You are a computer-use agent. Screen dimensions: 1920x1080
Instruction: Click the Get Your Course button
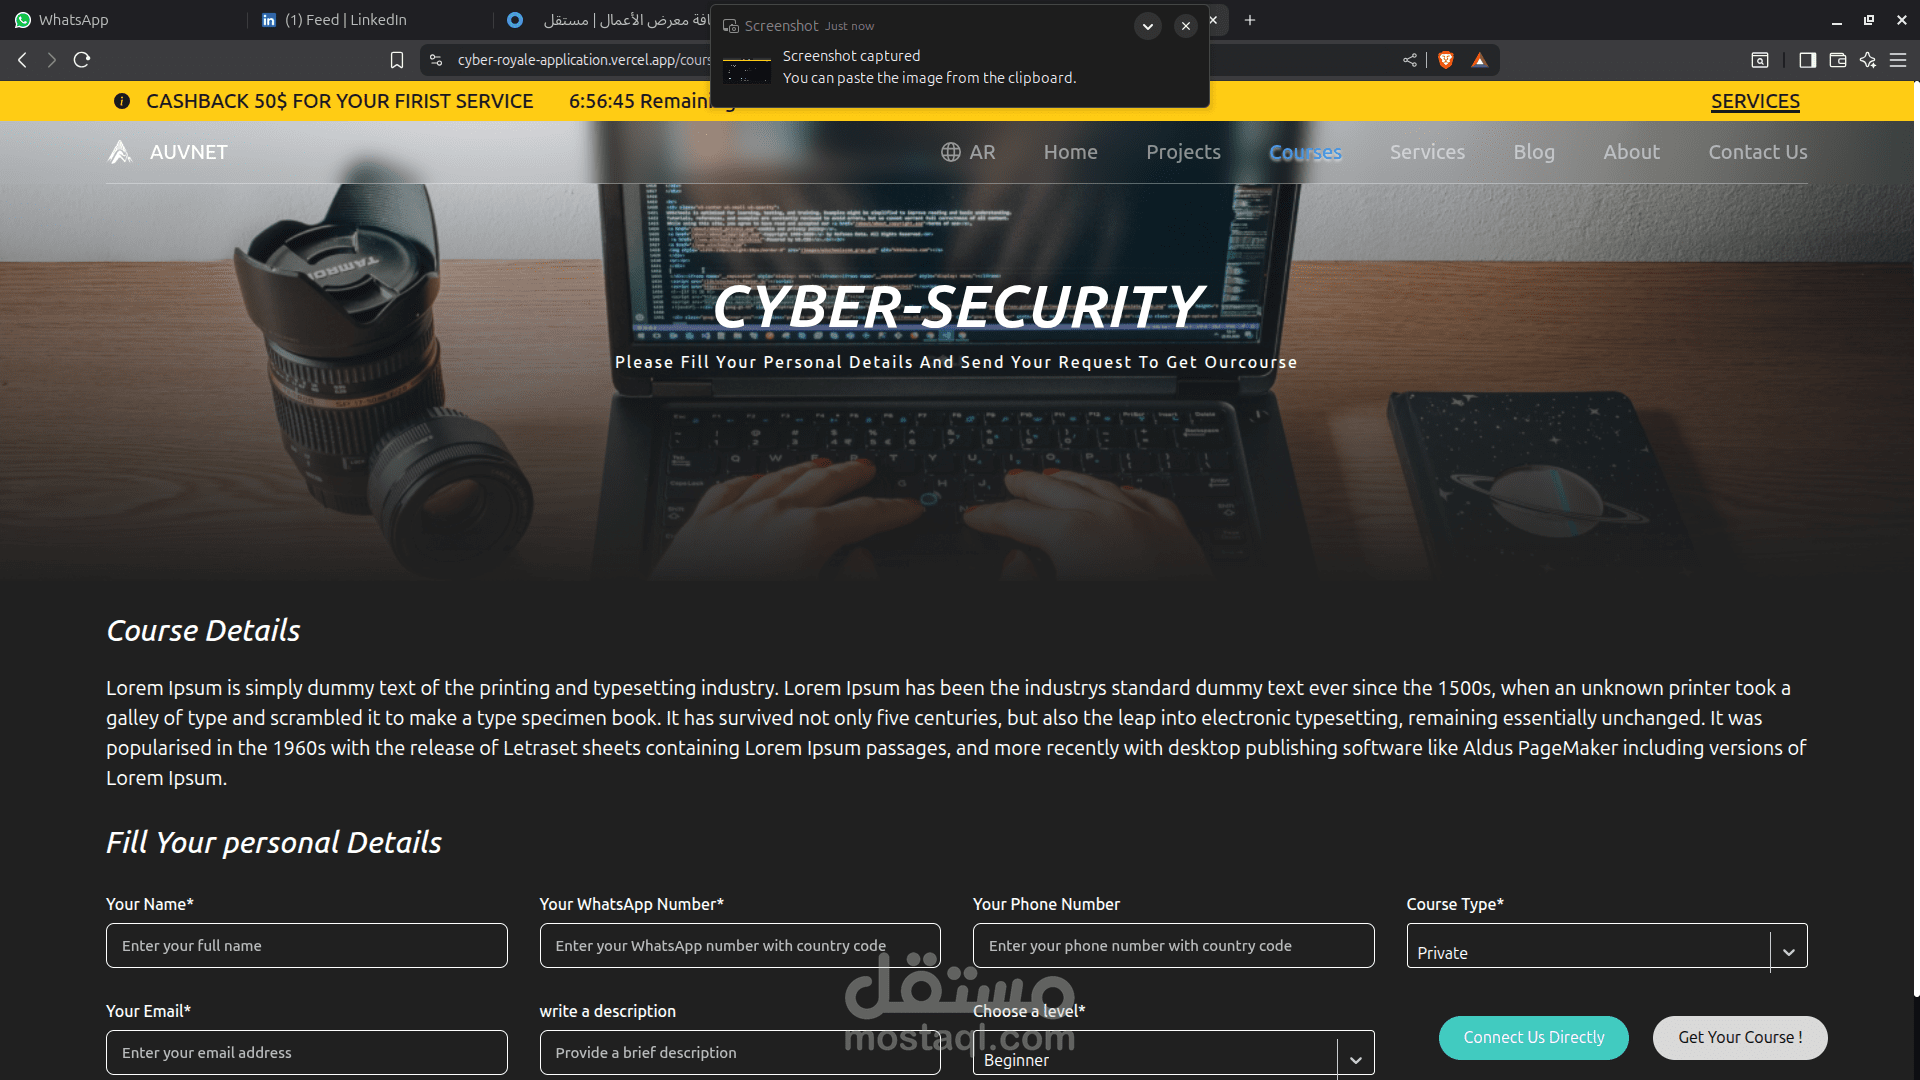pyautogui.click(x=1740, y=1038)
